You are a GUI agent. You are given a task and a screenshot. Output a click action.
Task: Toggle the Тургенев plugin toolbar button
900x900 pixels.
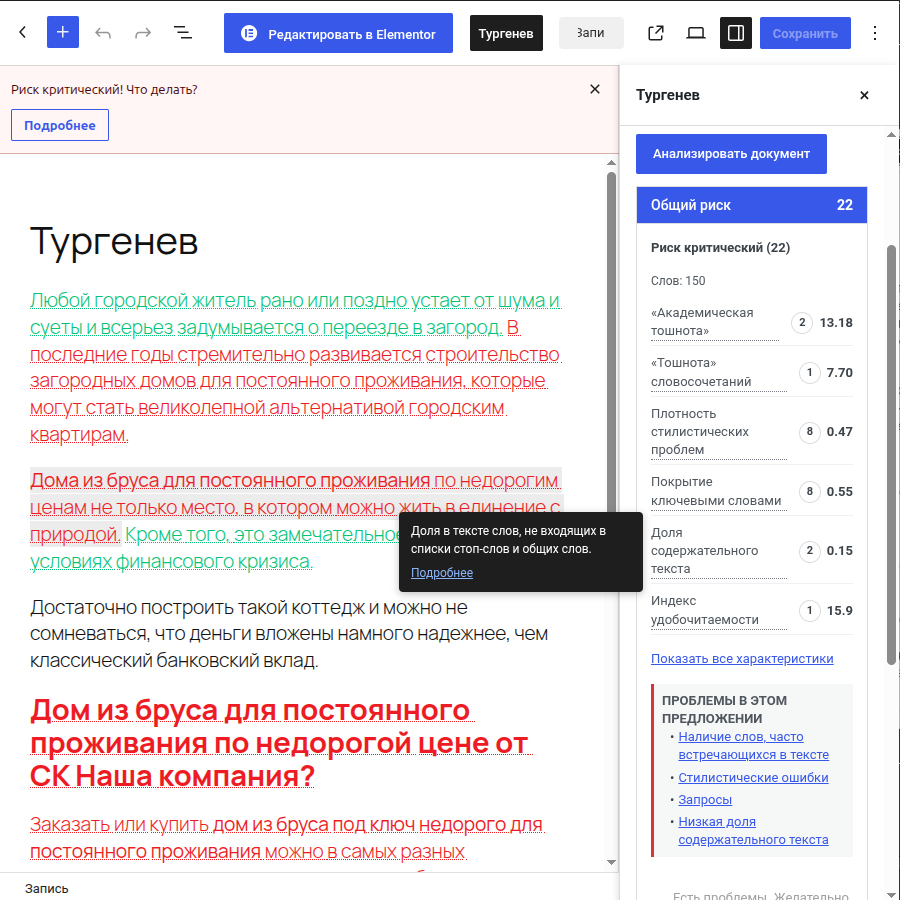pyautogui.click(x=506, y=33)
